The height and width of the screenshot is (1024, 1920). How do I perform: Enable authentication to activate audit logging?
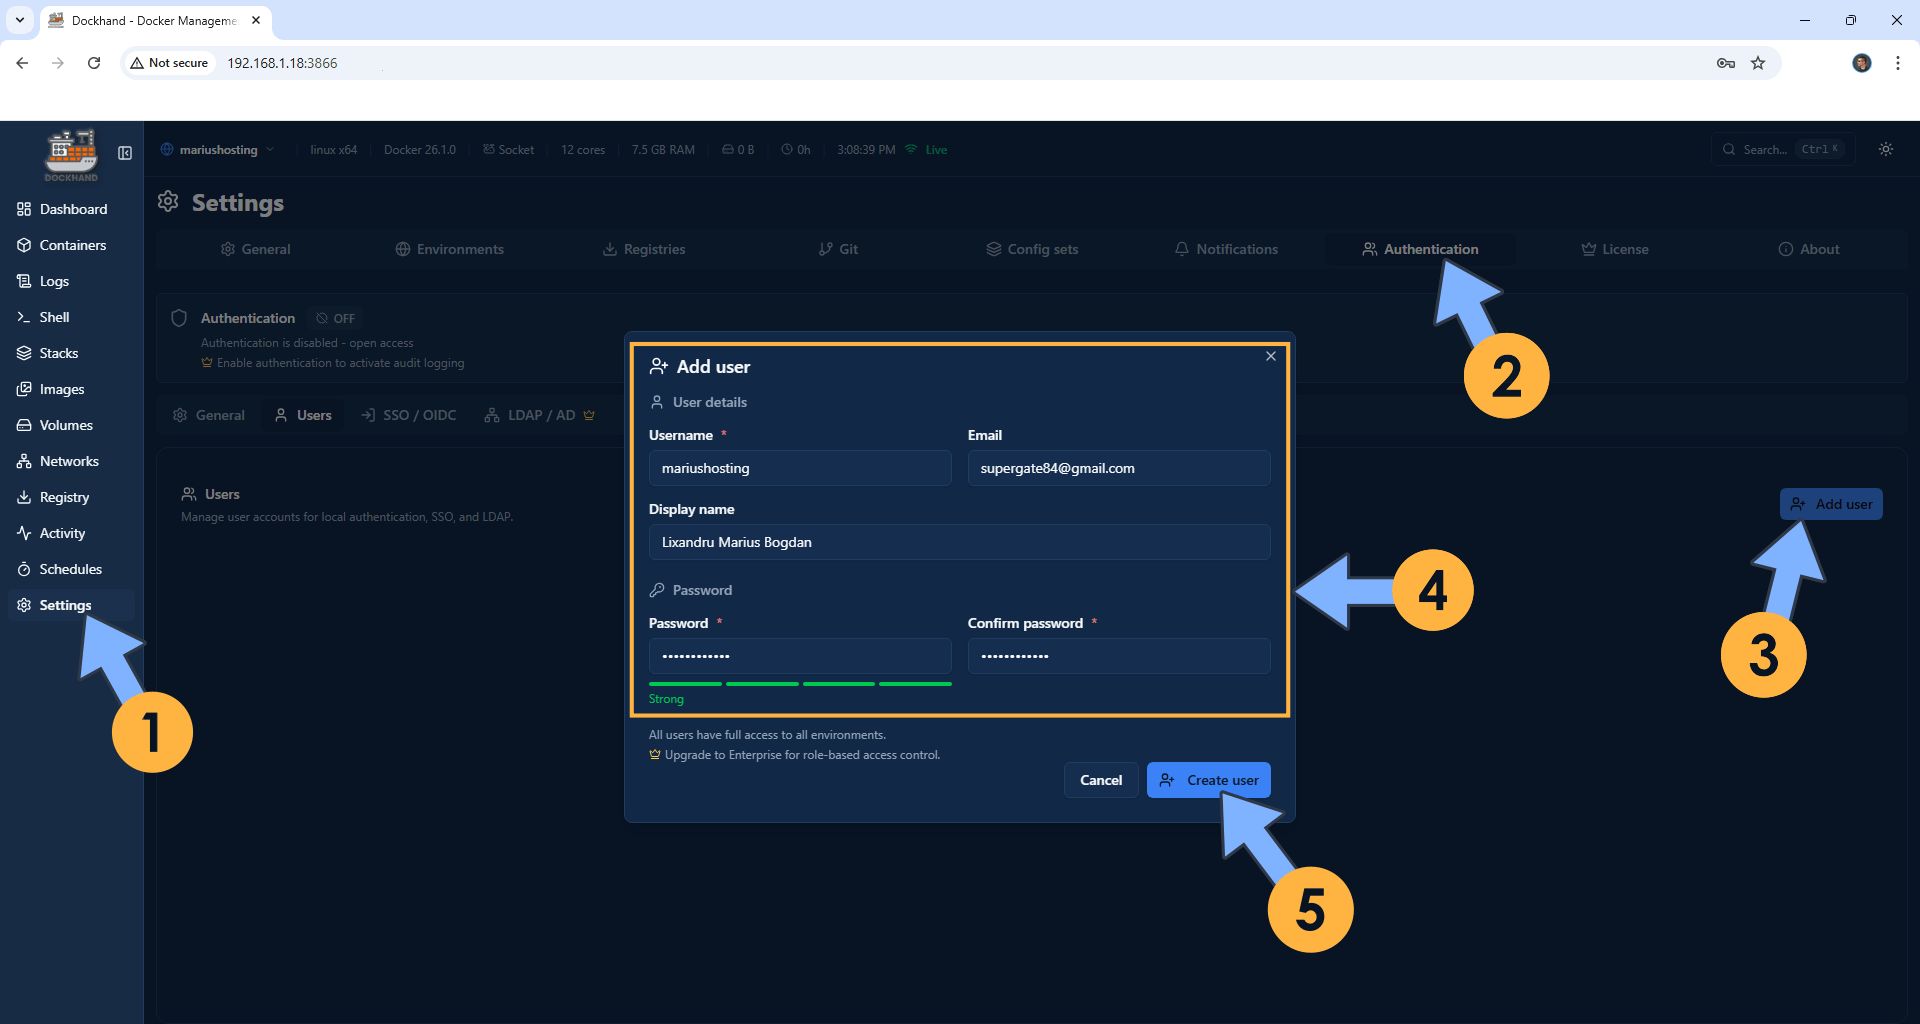tap(341, 363)
